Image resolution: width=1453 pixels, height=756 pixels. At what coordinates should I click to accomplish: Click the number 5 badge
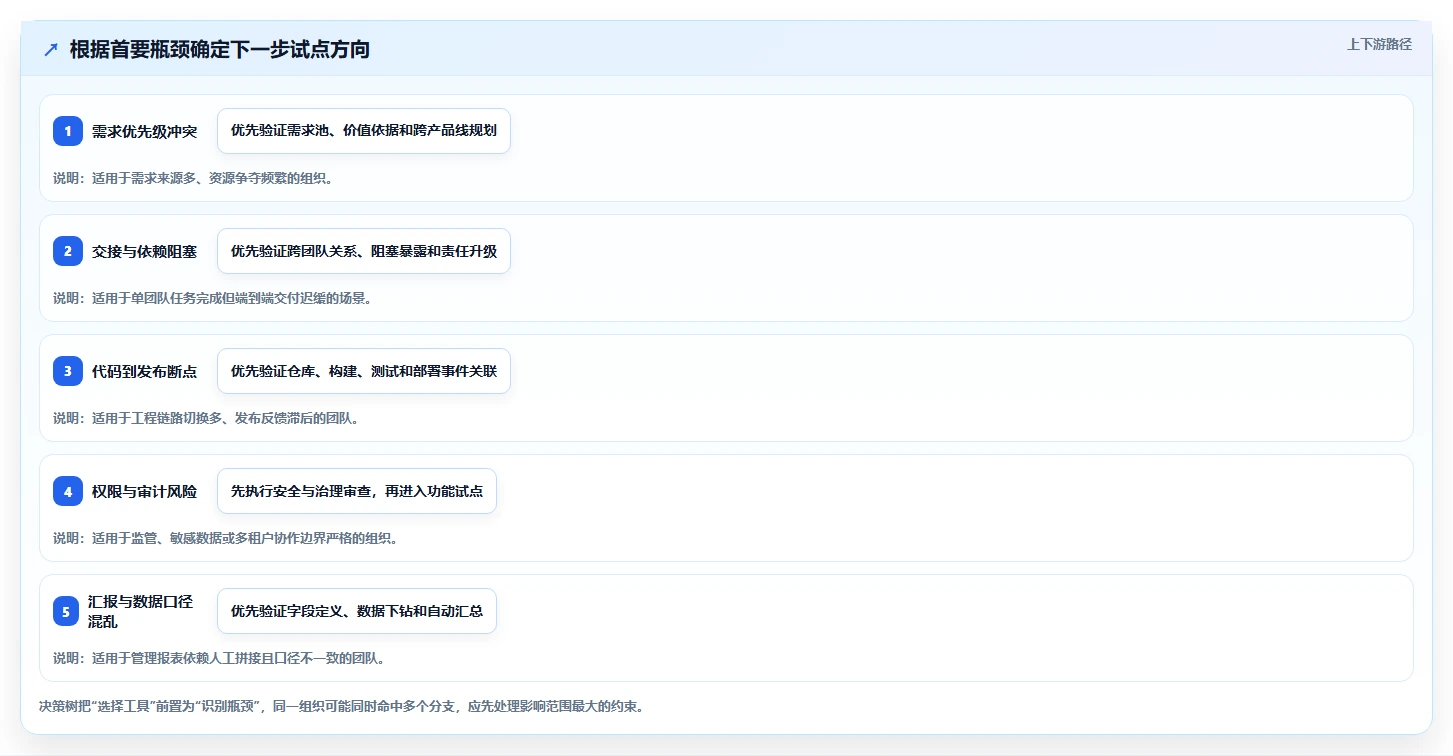click(68, 611)
